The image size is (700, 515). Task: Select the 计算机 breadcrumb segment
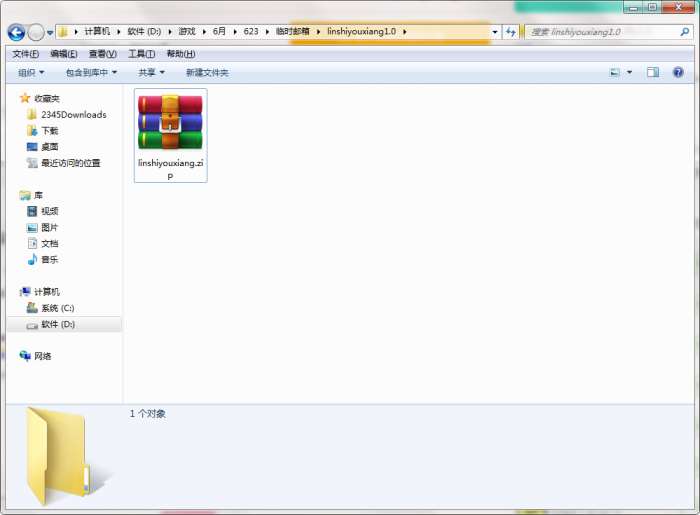(97, 31)
